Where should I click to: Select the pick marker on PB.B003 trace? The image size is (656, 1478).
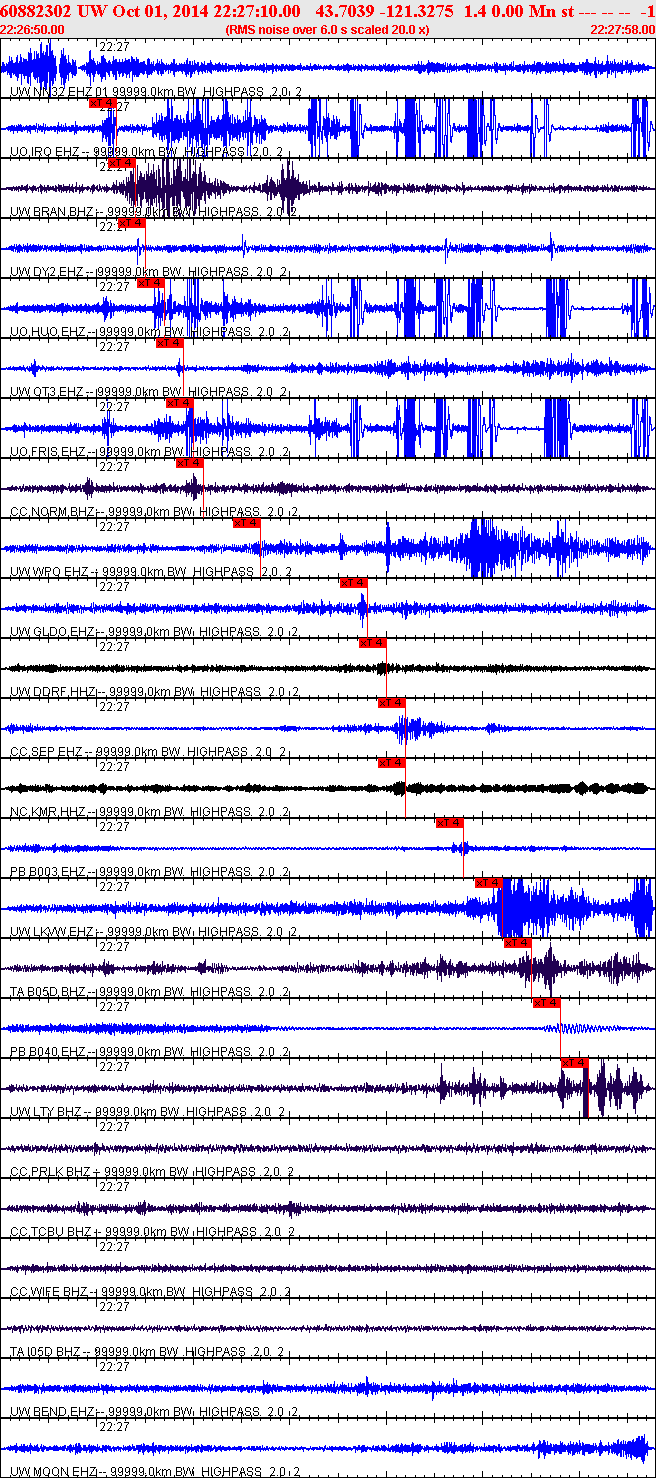coord(449,823)
